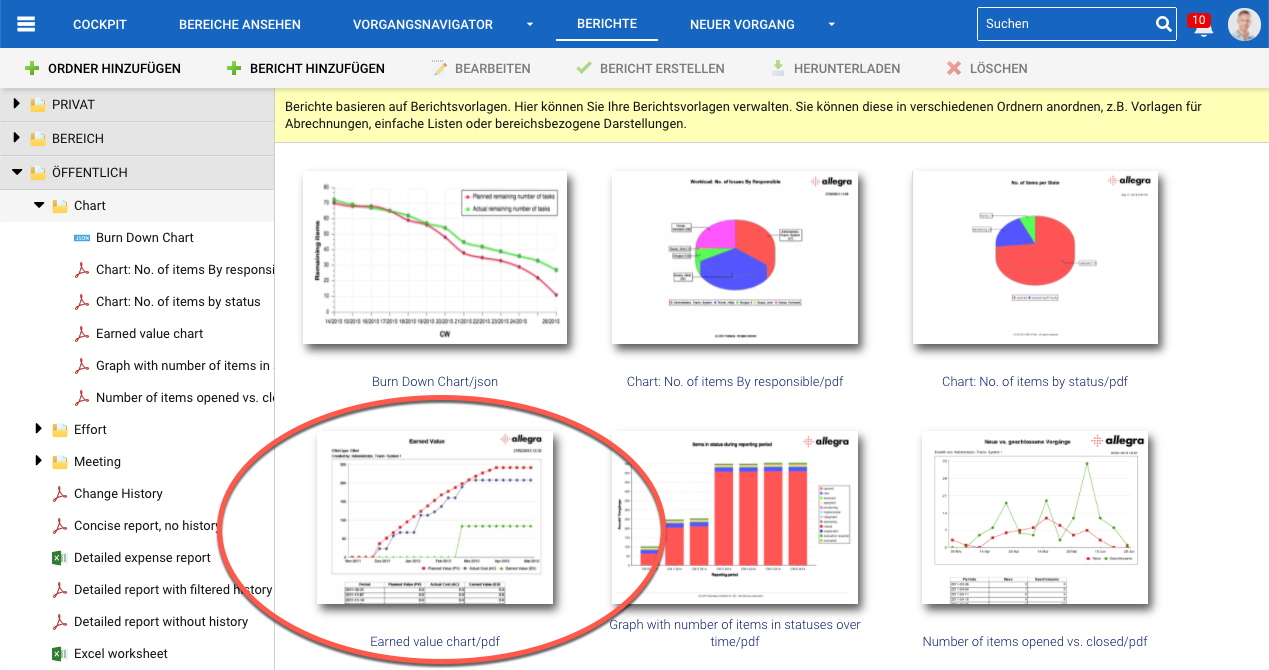The width and height of the screenshot is (1269, 670).
Task: Click the Bearbeiten pencil icon
Action: click(x=440, y=69)
